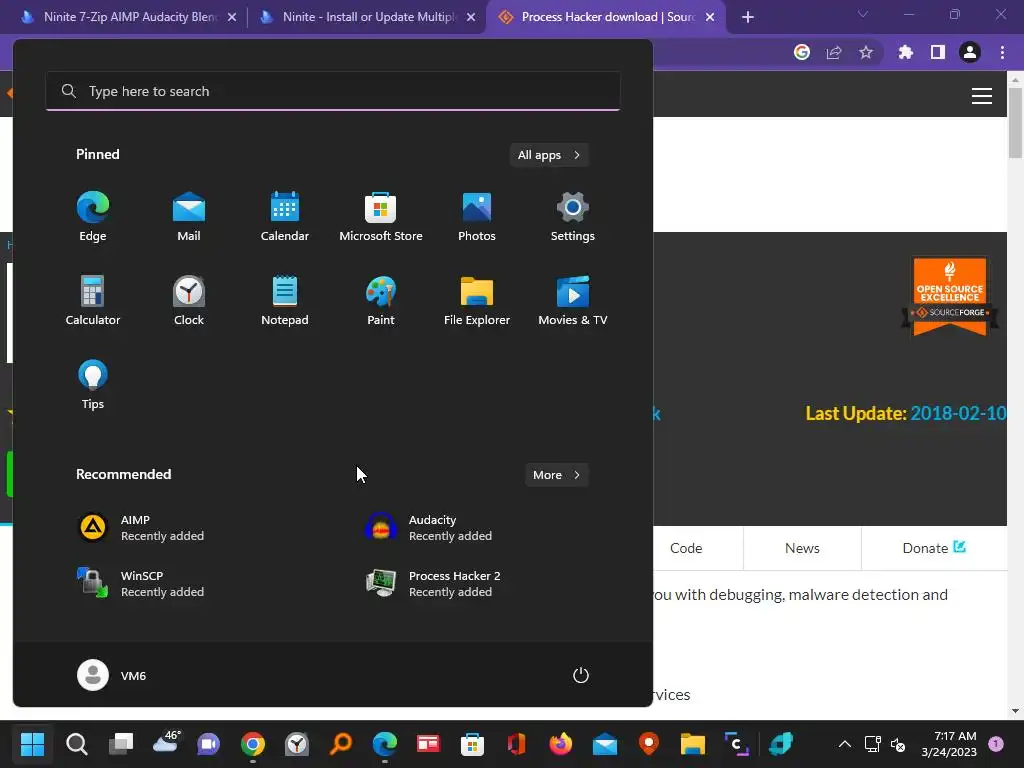Open the pinned Paint app
Screen dimensions: 1024x768
[381, 300]
